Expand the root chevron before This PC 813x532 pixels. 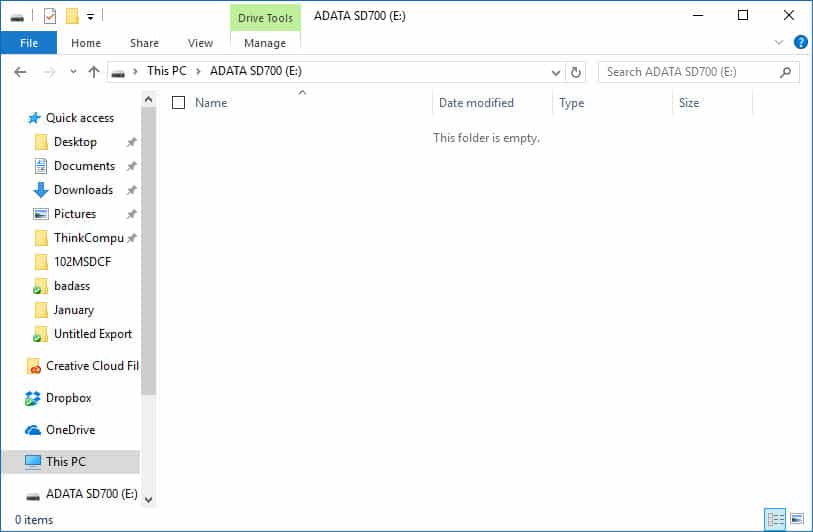[136, 72]
